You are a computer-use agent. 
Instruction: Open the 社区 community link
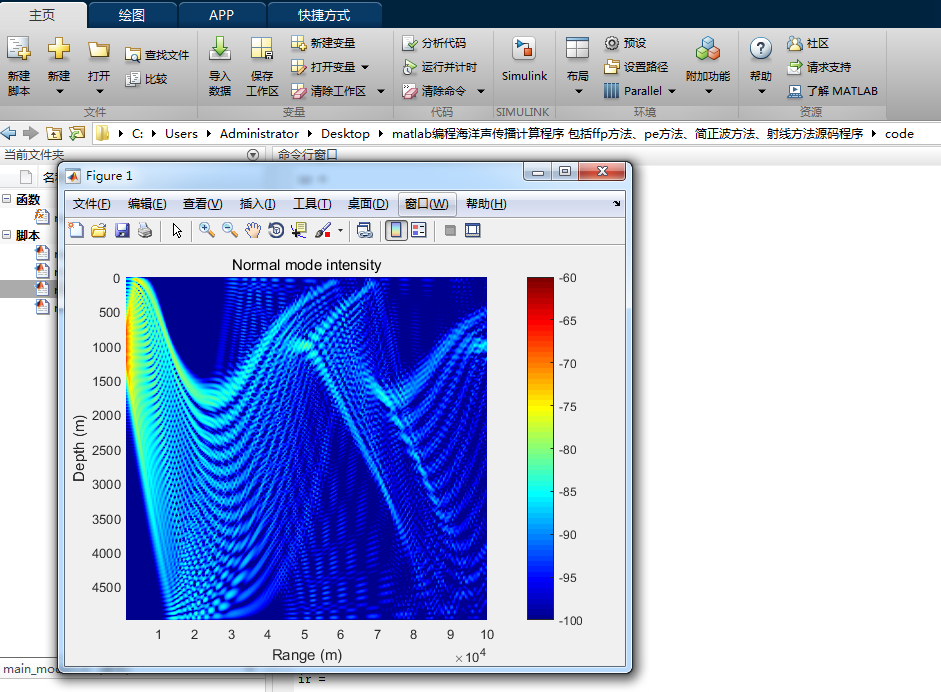click(x=808, y=43)
